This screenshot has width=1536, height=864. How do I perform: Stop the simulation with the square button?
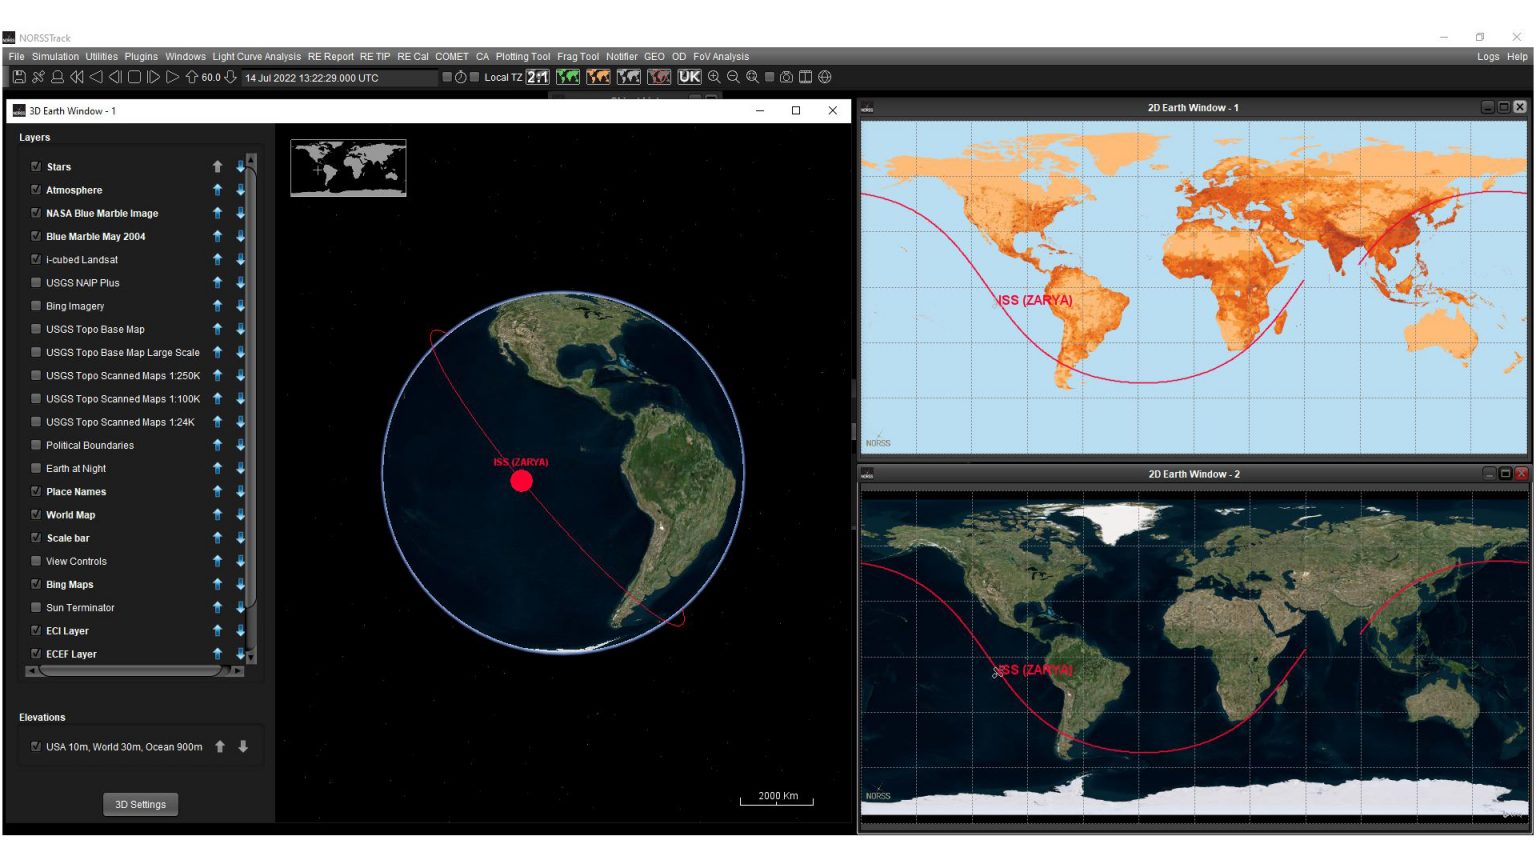(x=135, y=77)
